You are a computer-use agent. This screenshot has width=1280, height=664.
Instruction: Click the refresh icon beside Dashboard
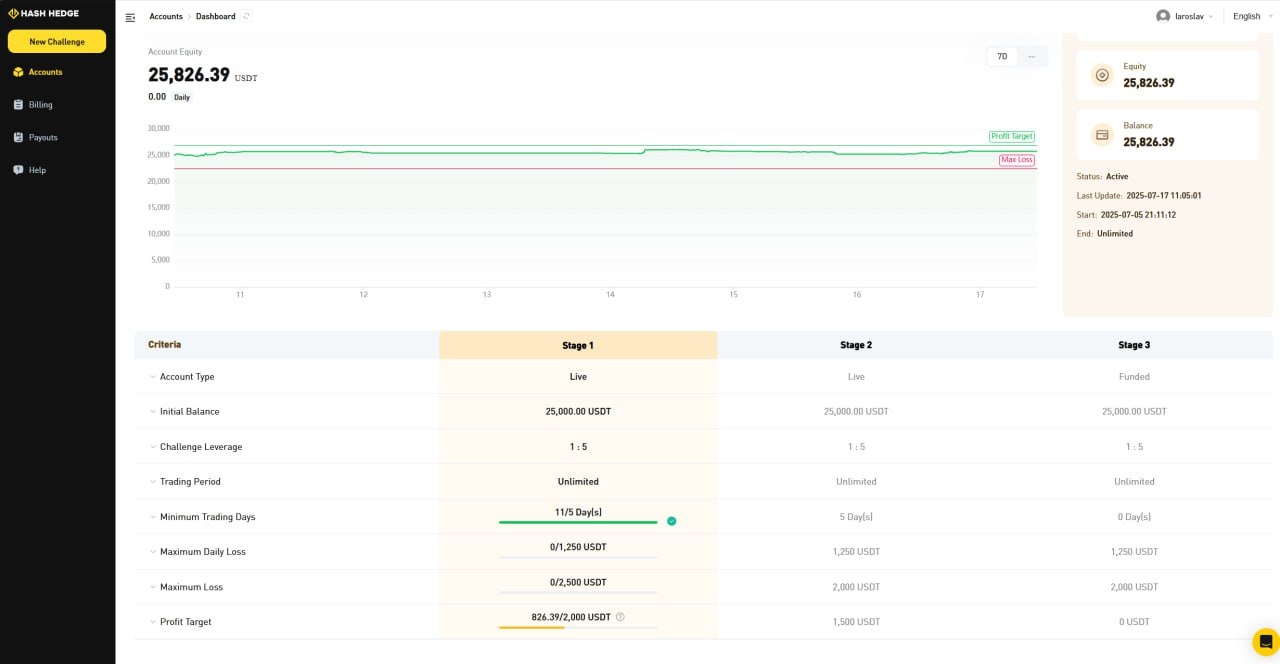pos(247,16)
